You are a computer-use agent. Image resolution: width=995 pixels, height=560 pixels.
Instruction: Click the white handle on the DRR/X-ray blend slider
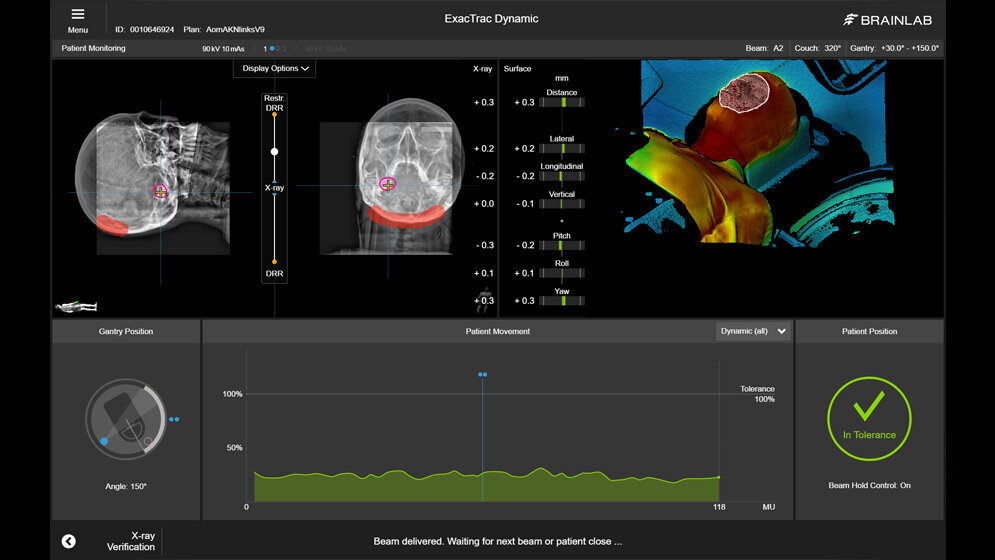tap(274, 152)
